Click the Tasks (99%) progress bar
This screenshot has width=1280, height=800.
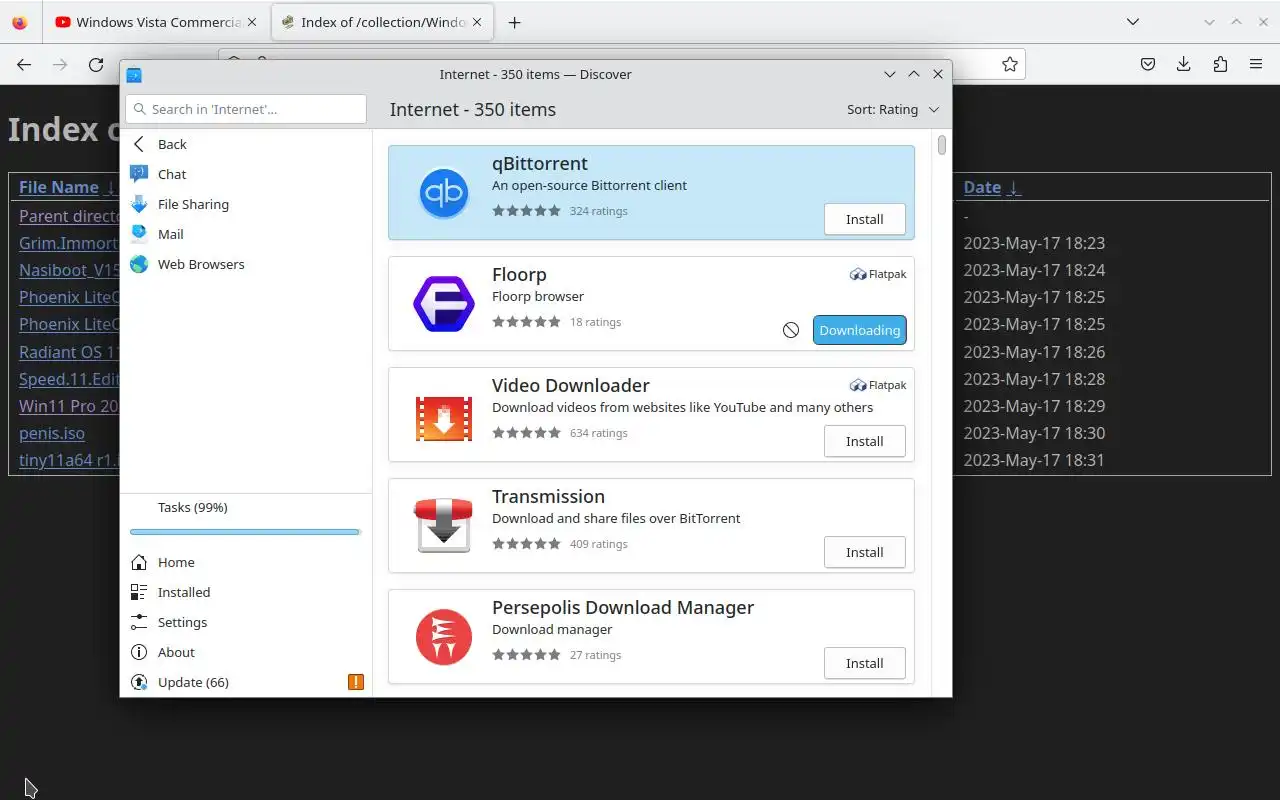click(x=245, y=532)
